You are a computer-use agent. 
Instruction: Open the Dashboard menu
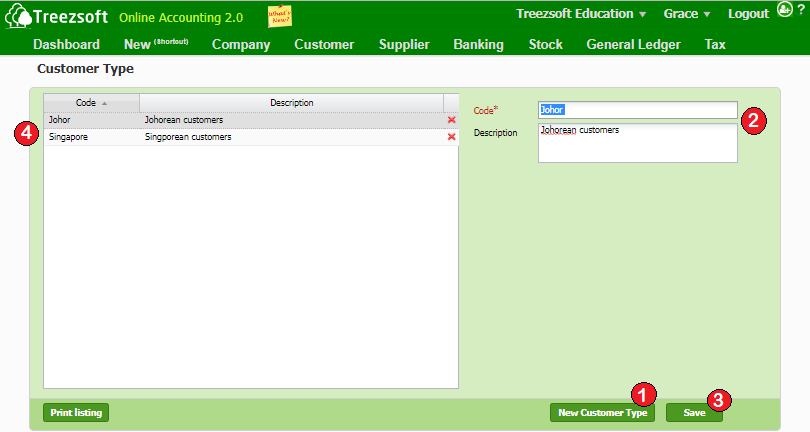[x=66, y=45]
